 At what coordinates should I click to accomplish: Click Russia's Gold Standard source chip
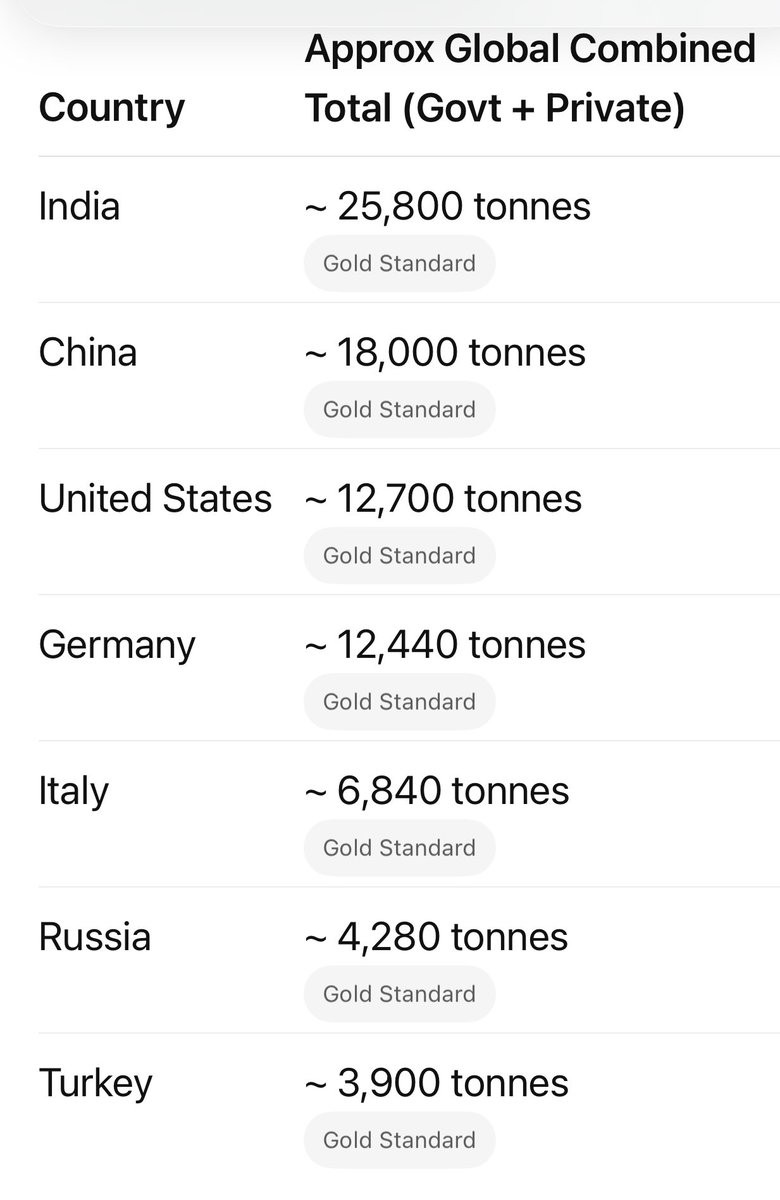pyautogui.click(x=399, y=994)
